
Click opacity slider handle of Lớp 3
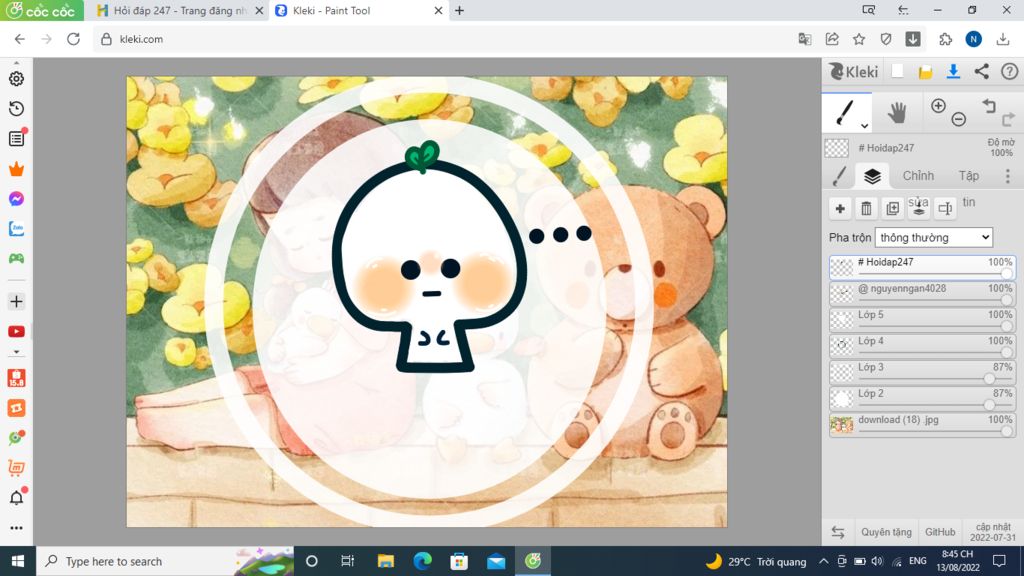click(989, 379)
